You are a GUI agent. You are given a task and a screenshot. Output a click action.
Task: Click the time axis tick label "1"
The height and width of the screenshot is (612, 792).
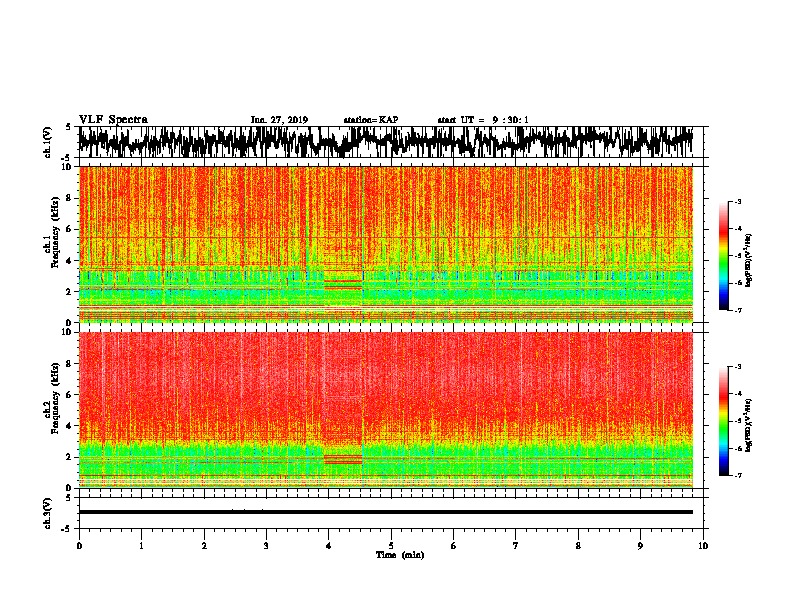141,546
